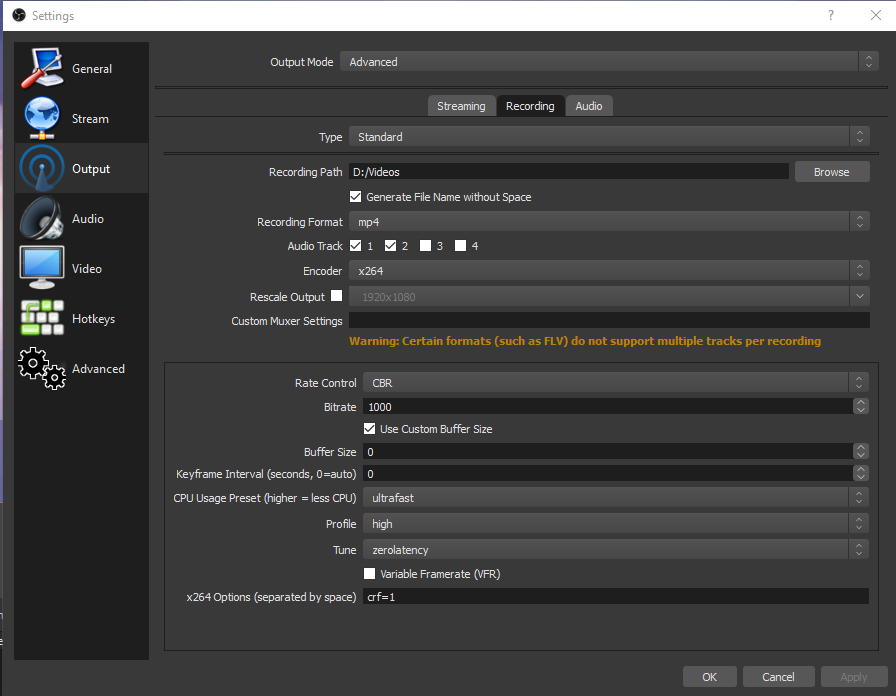896x696 pixels.
Task: Click the Apply button
Action: coord(854,677)
